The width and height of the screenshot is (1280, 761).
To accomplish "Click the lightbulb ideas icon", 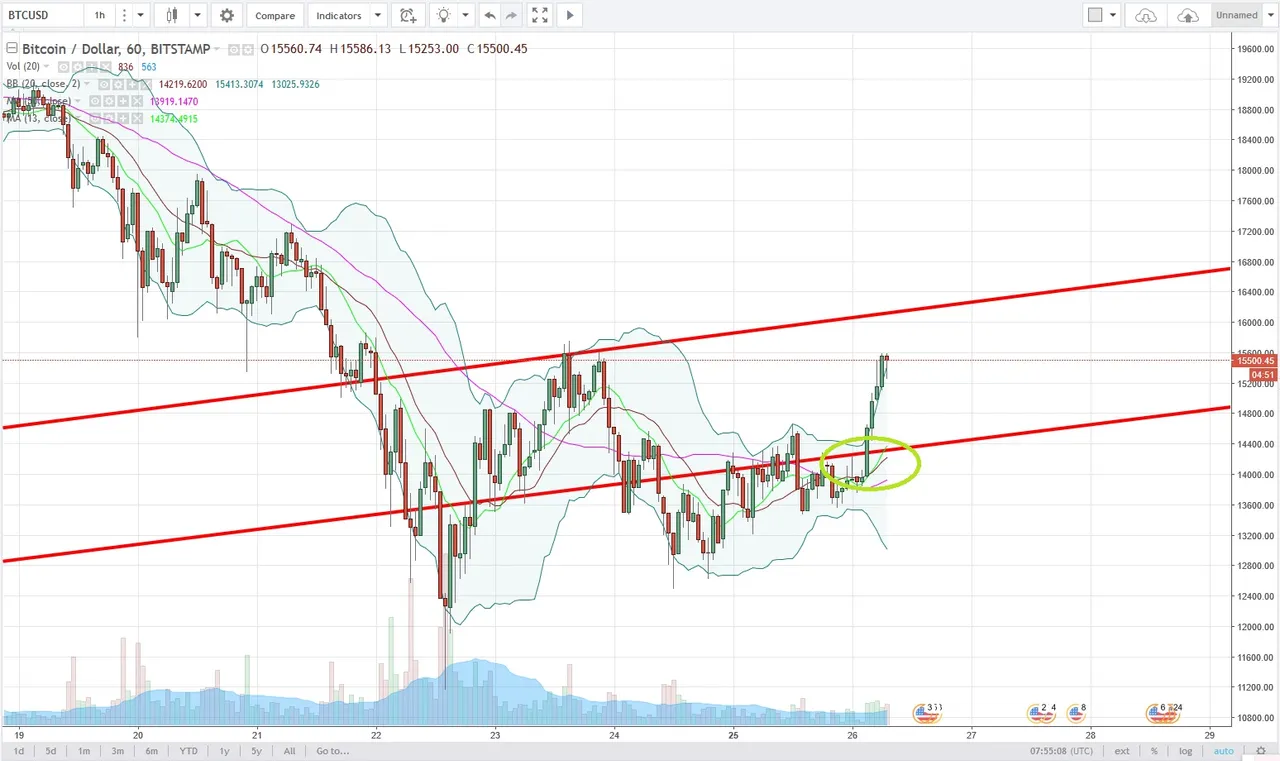I will (x=443, y=15).
